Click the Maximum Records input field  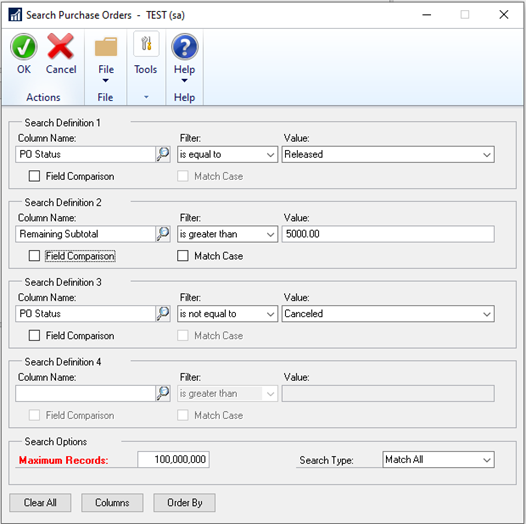173,459
